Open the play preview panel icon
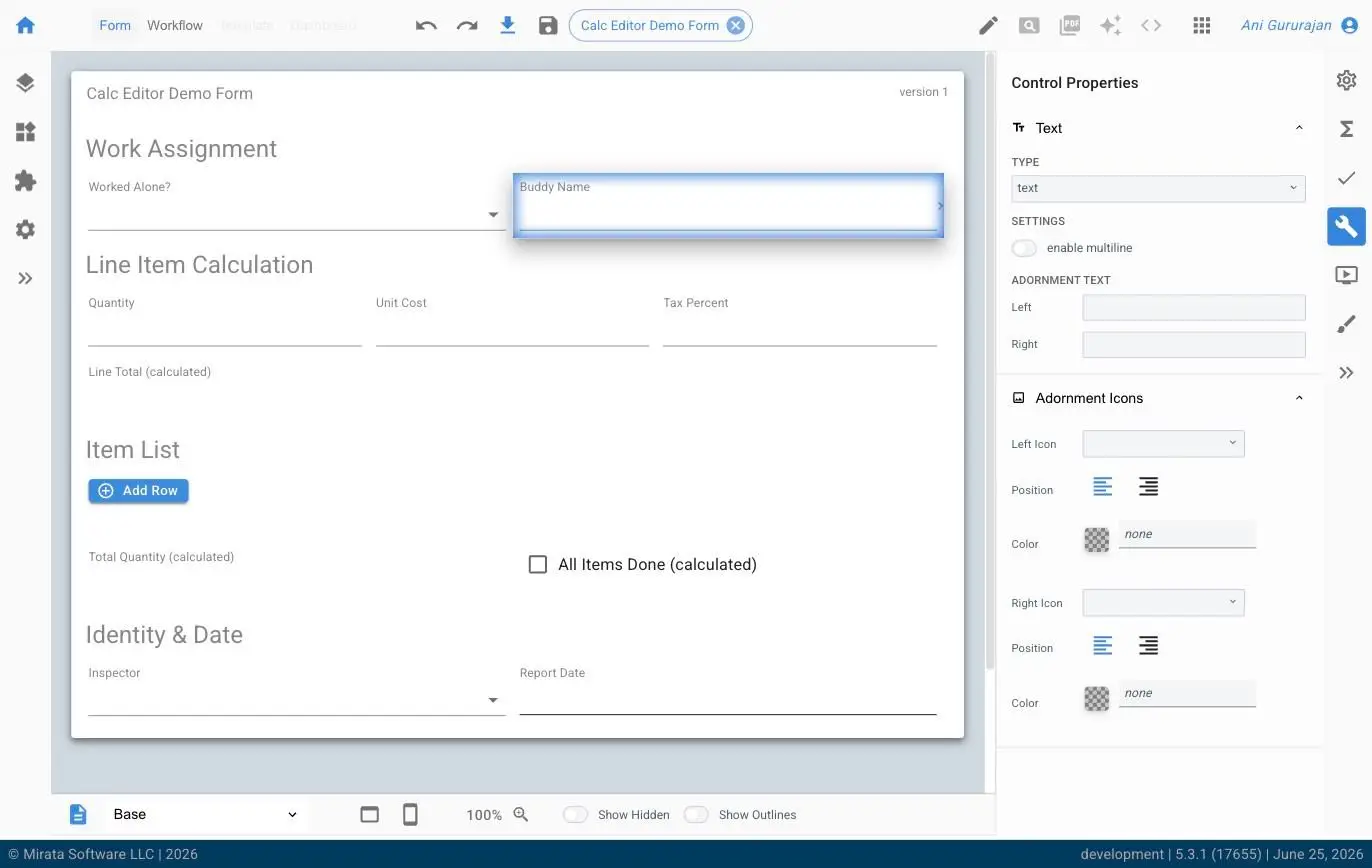The image size is (1372, 868). pyautogui.click(x=1347, y=275)
